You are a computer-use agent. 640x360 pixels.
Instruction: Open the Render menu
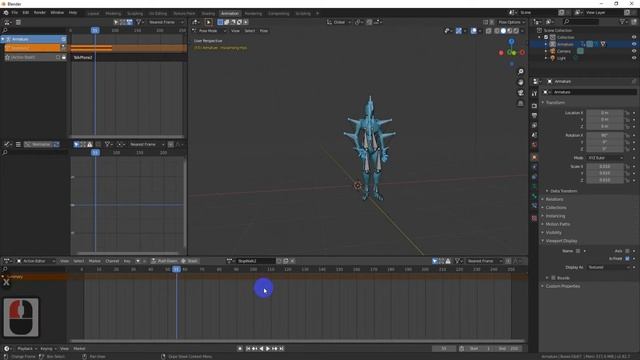[x=40, y=13]
